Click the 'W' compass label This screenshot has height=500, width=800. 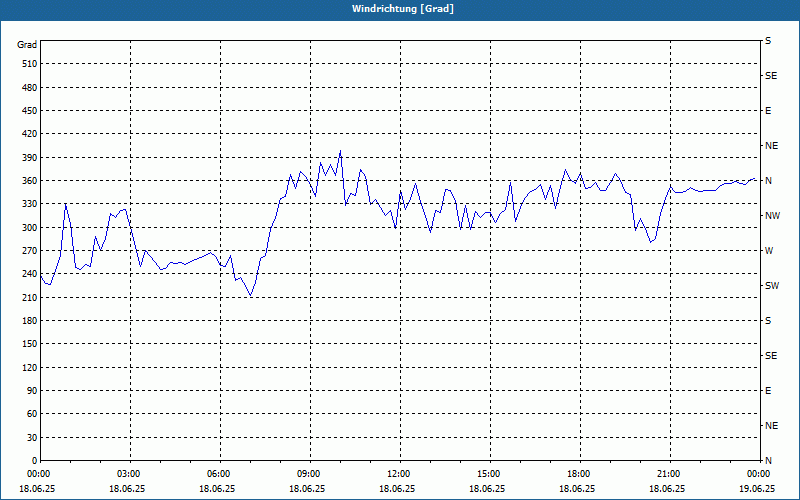point(769,251)
